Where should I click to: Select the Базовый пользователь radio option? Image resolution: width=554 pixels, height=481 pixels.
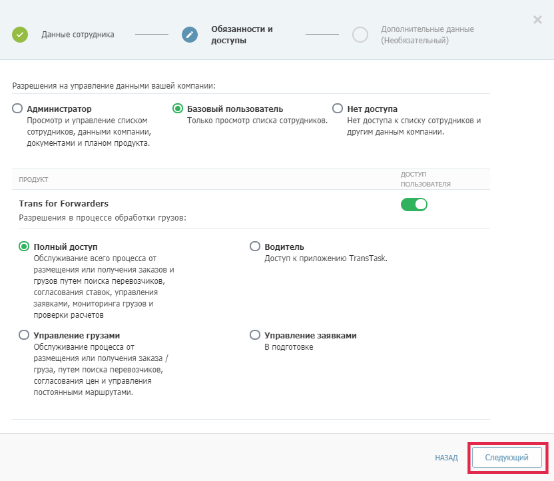(178, 108)
